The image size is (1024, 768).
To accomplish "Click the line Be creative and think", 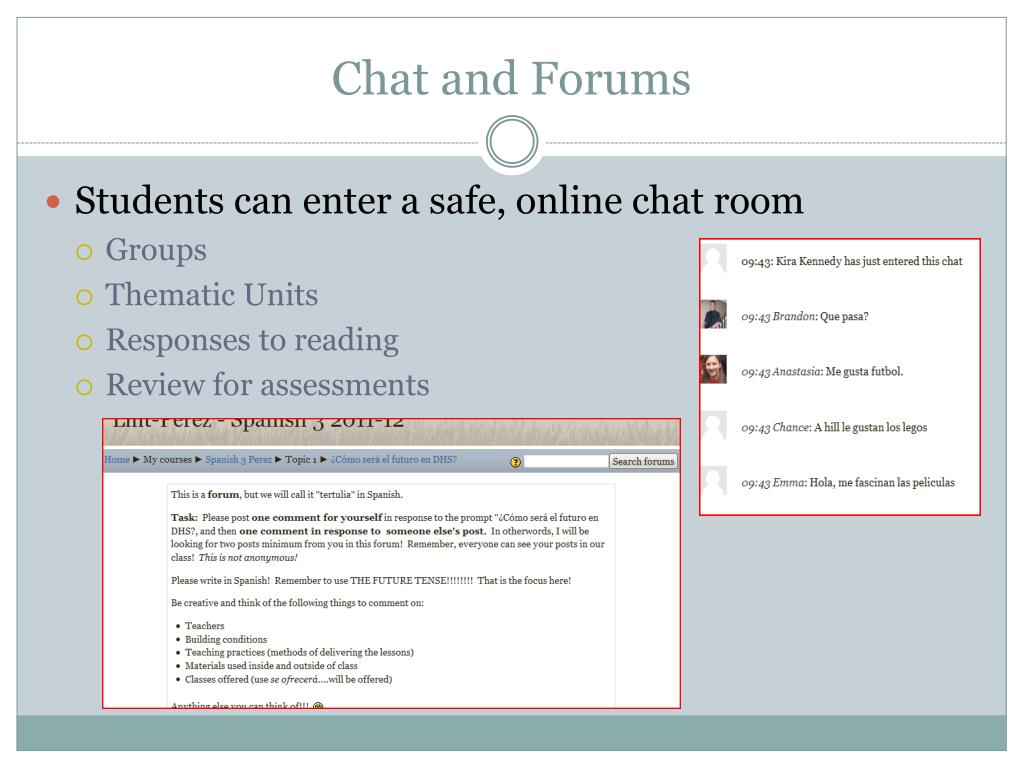I will pyautogui.click(x=297, y=603).
